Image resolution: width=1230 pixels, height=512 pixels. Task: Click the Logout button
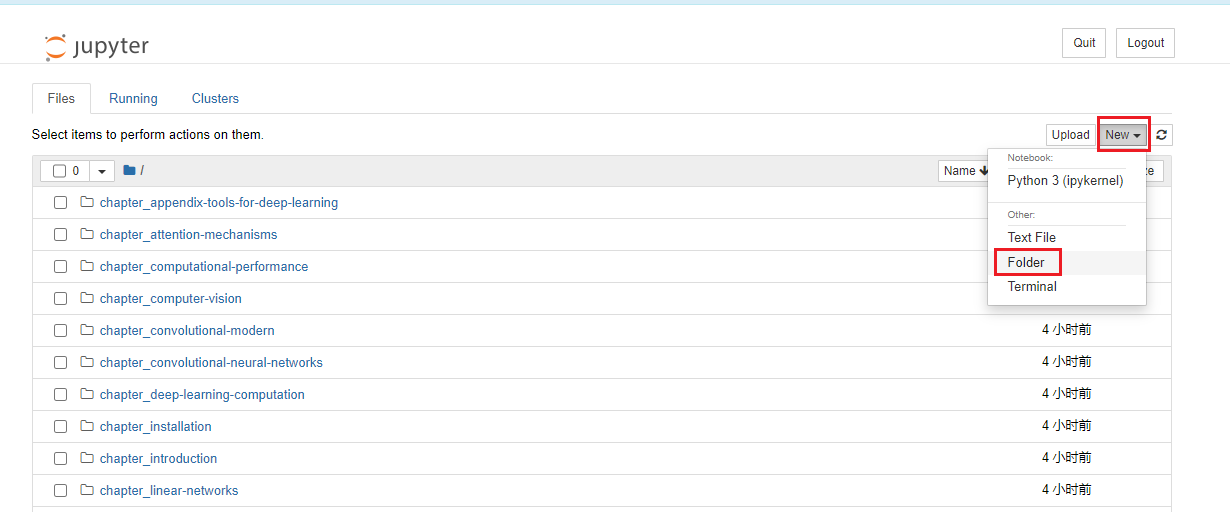pos(1145,43)
